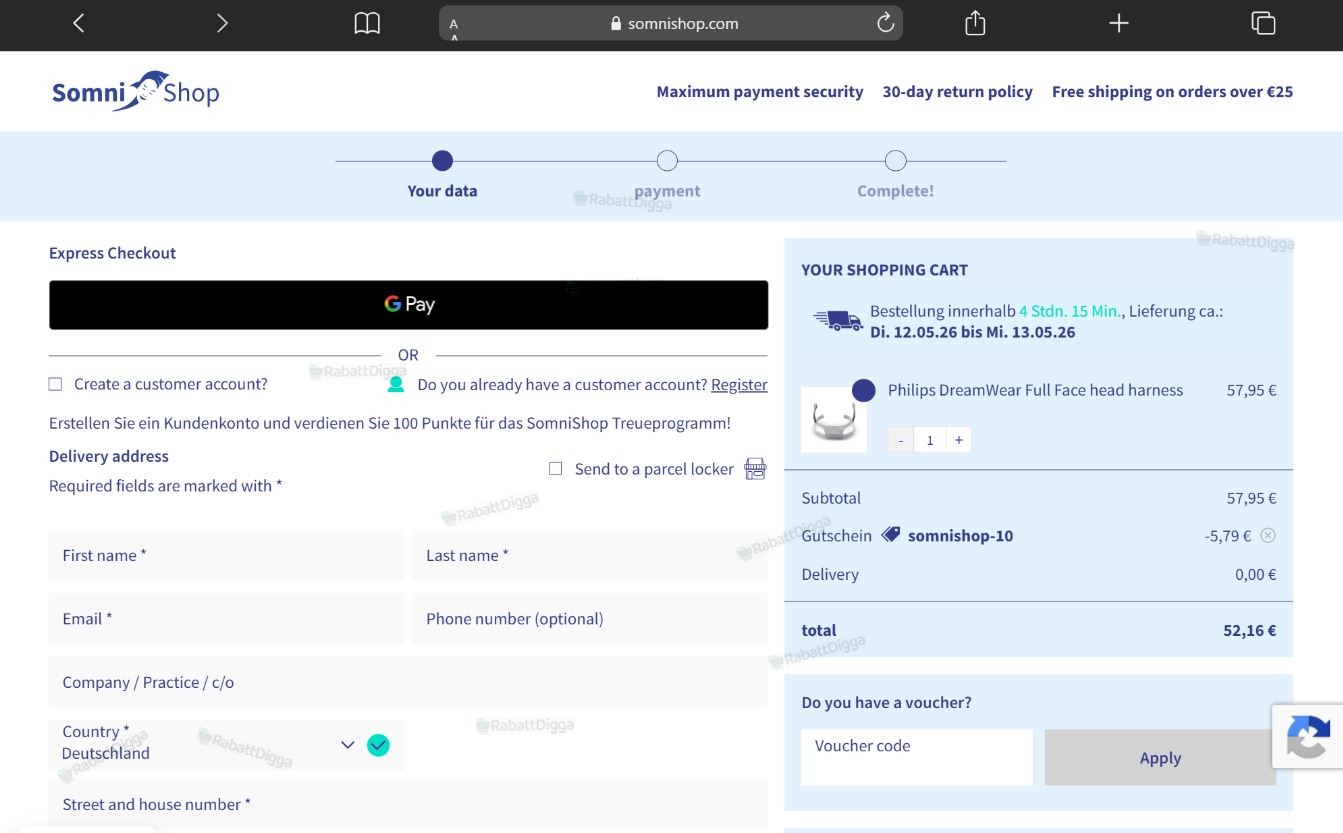The height and width of the screenshot is (833, 1343).
Task: Click the voucher tag icon next to somnishop-10
Action: [x=890, y=535]
